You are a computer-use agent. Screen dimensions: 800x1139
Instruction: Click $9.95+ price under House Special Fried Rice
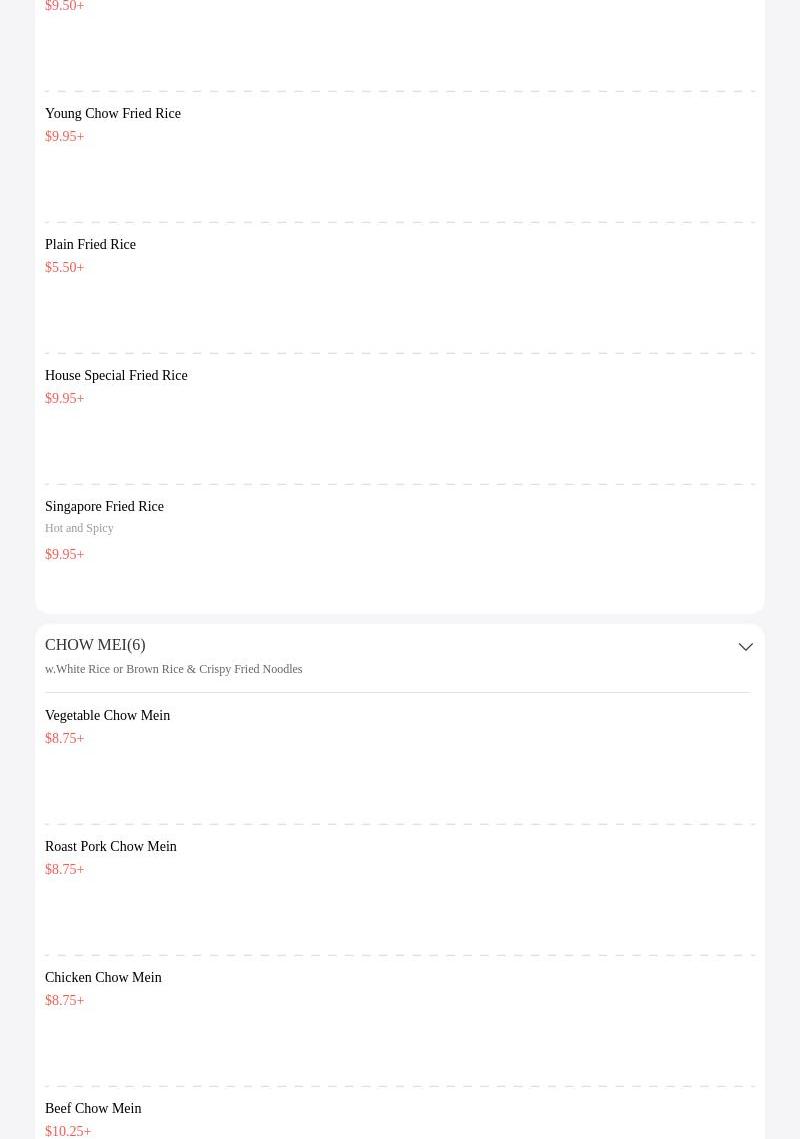point(65,398)
